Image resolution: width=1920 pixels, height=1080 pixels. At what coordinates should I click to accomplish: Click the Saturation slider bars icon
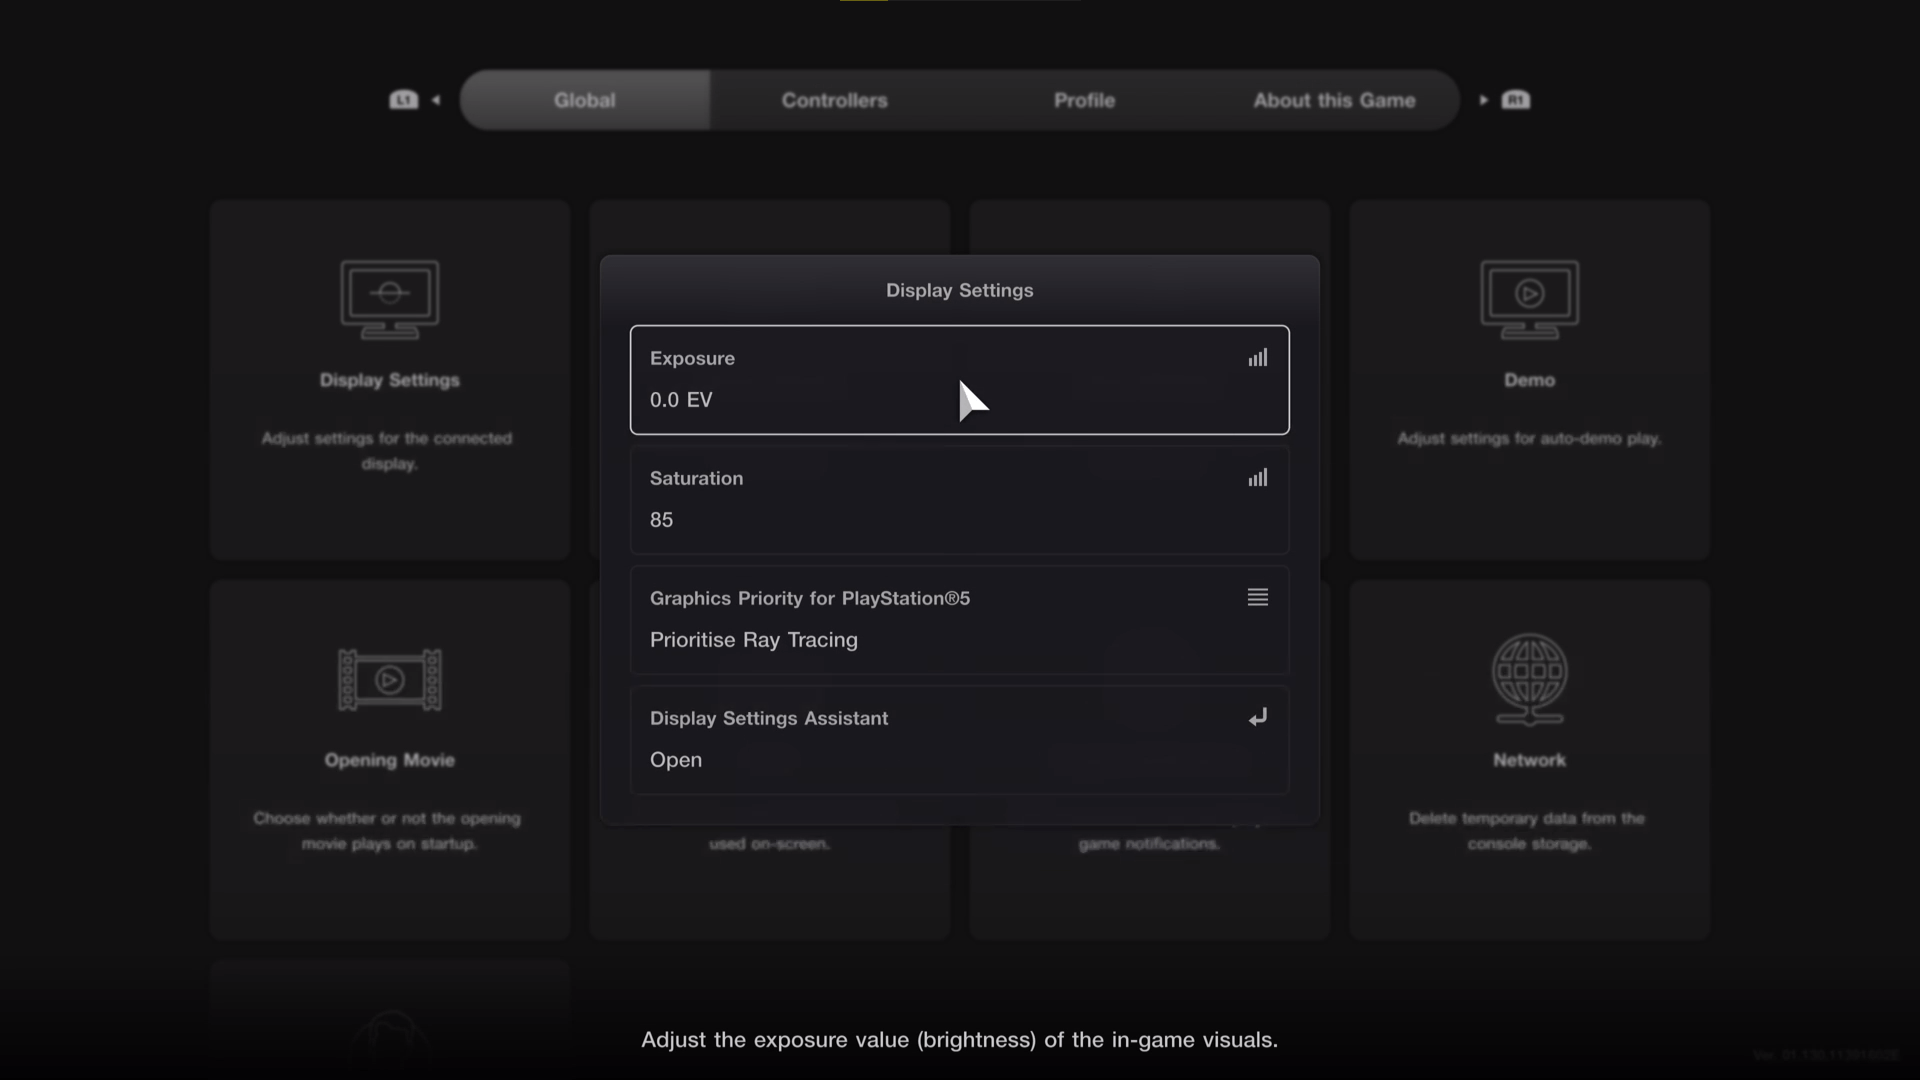tap(1257, 478)
